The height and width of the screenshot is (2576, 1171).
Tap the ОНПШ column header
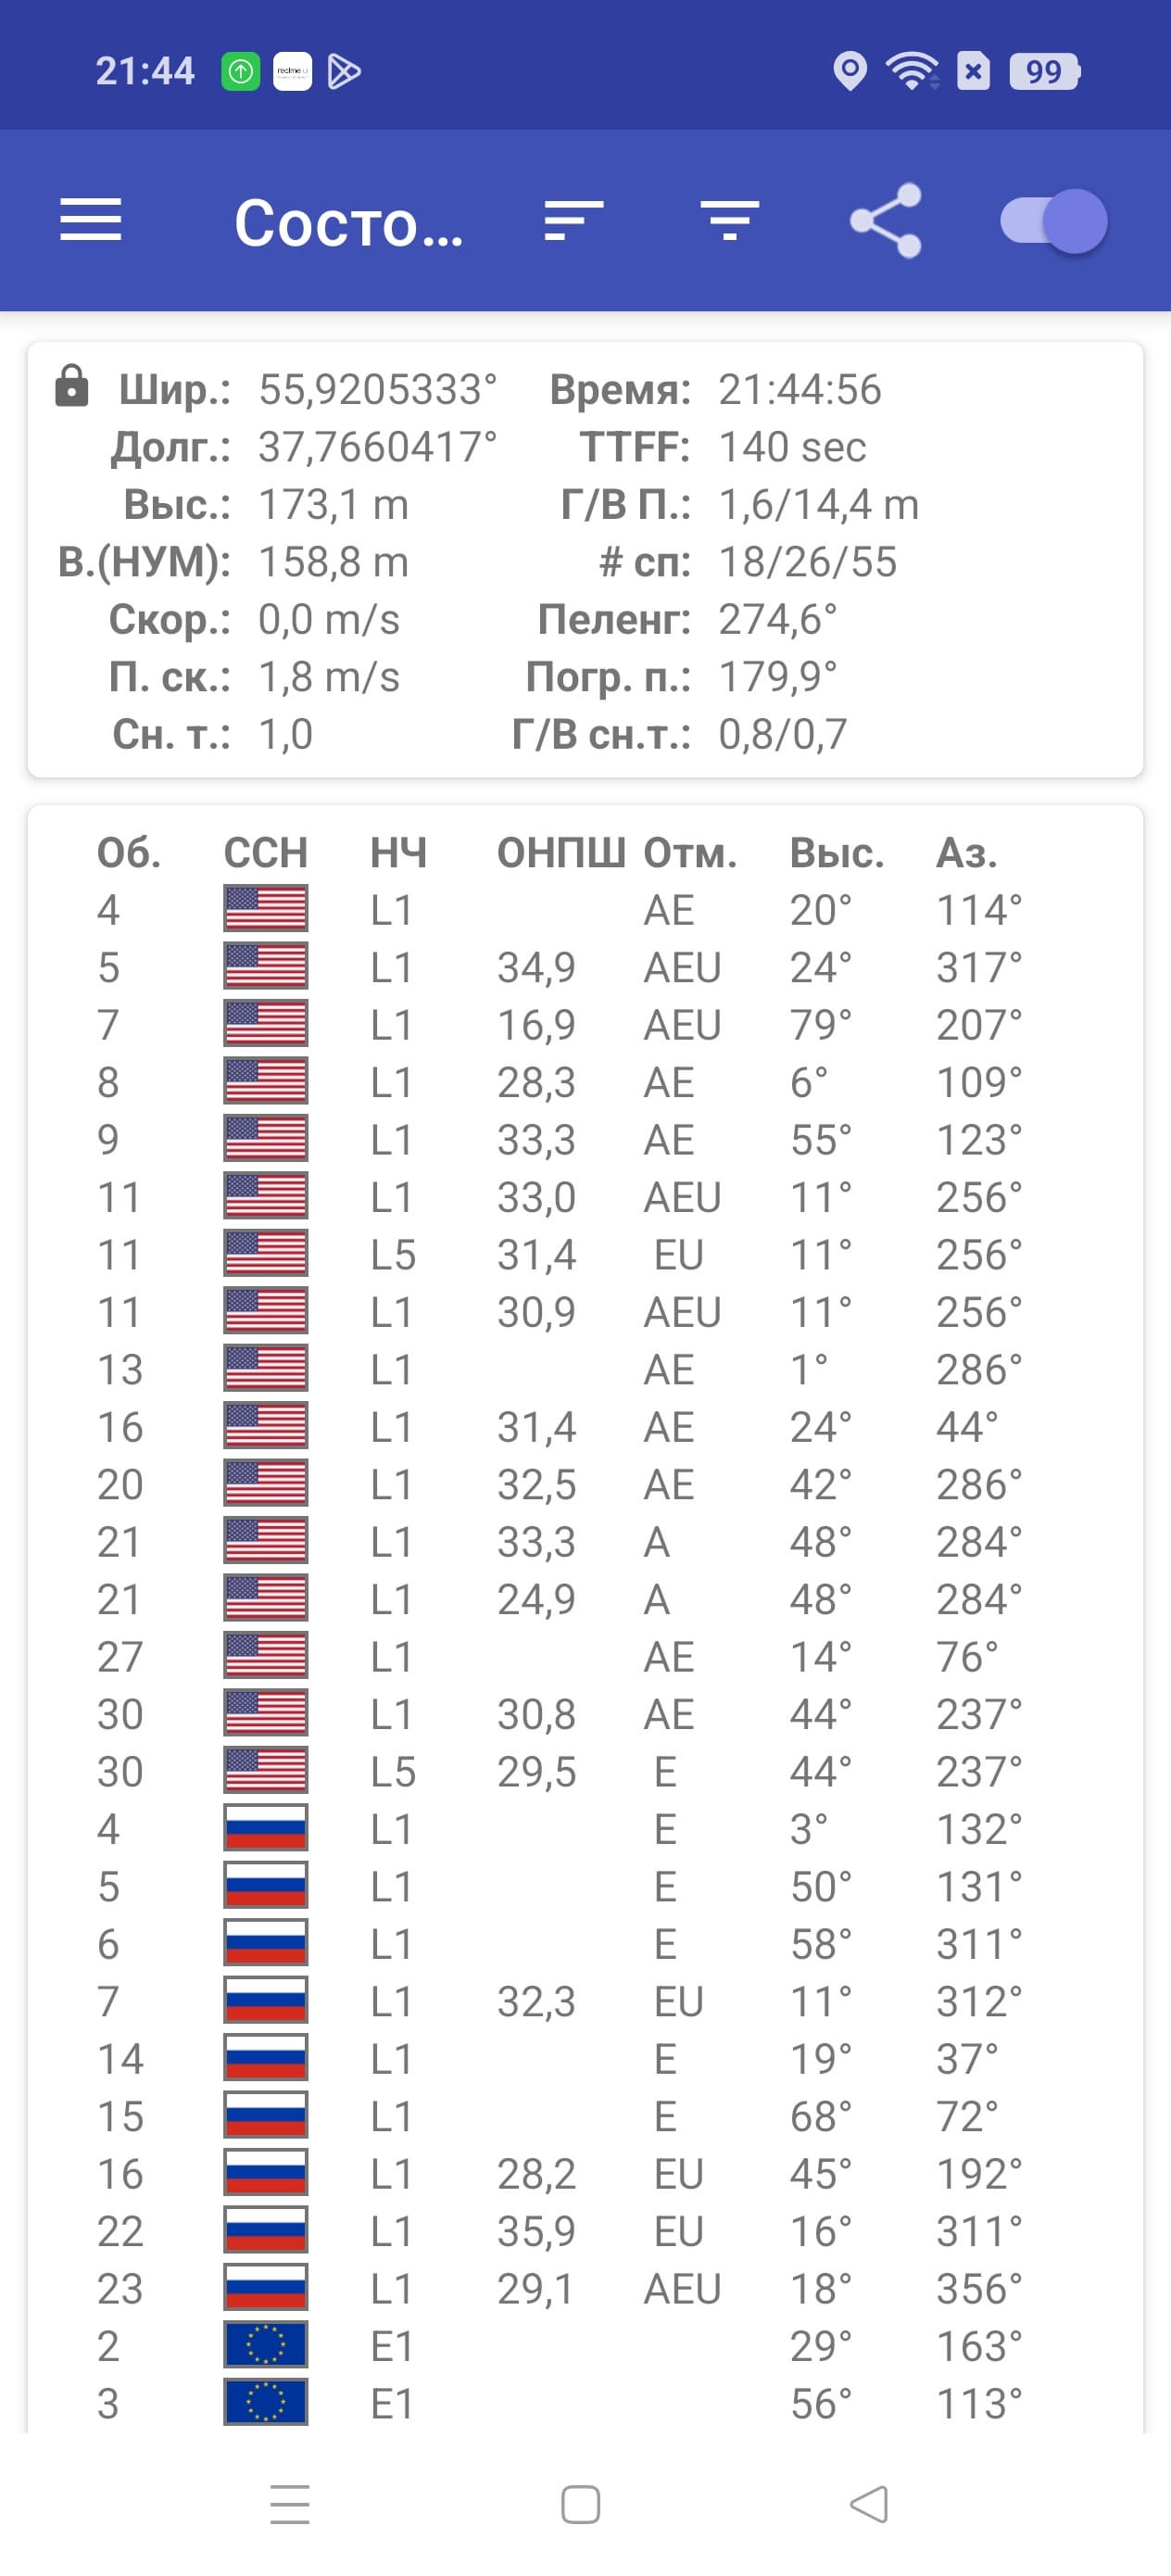pyautogui.click(x=561, y=853)
